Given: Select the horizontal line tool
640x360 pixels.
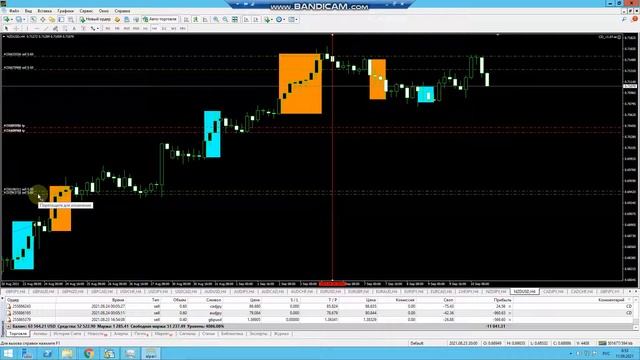Looking at the screenshot, I should click(x=37, y=28).
